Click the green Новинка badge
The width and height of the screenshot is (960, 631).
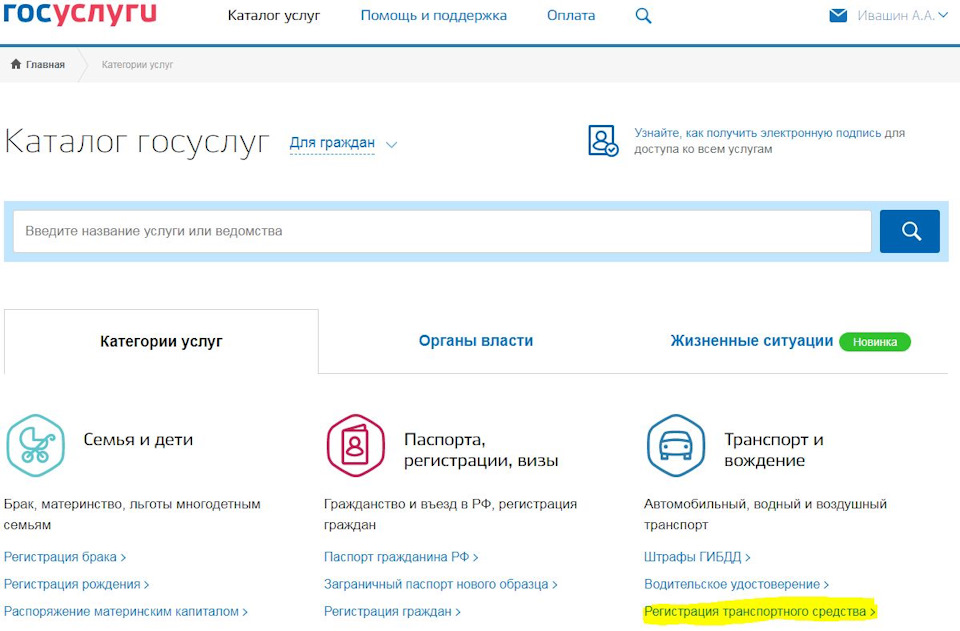pyautogui.click(x=875, y=342)
